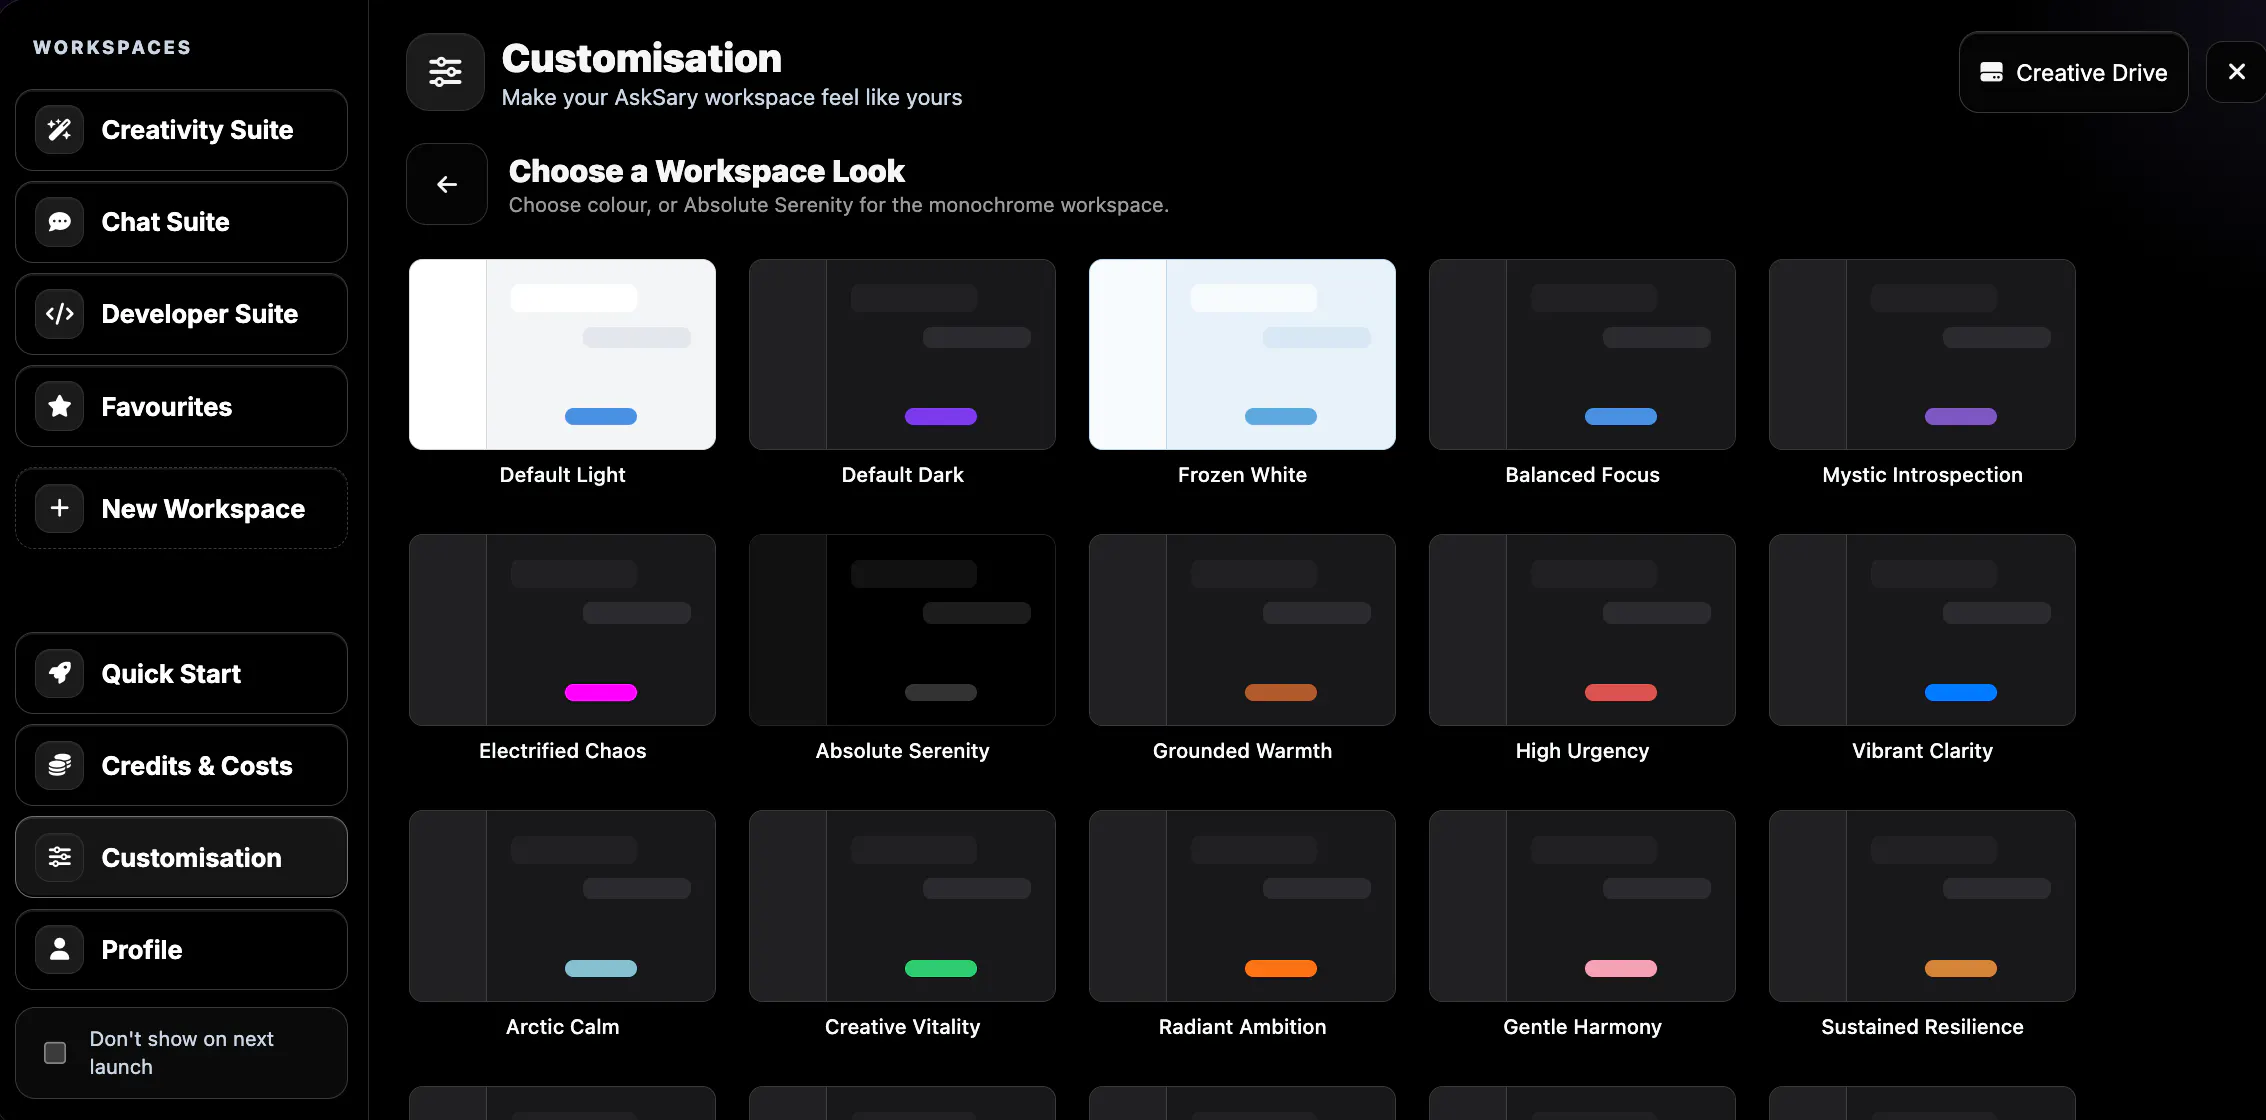This screenshot has height=1120, width=2266.
Task: Click the Frozen White label text
Action: pyautogui.click(x=1242, y=475)
